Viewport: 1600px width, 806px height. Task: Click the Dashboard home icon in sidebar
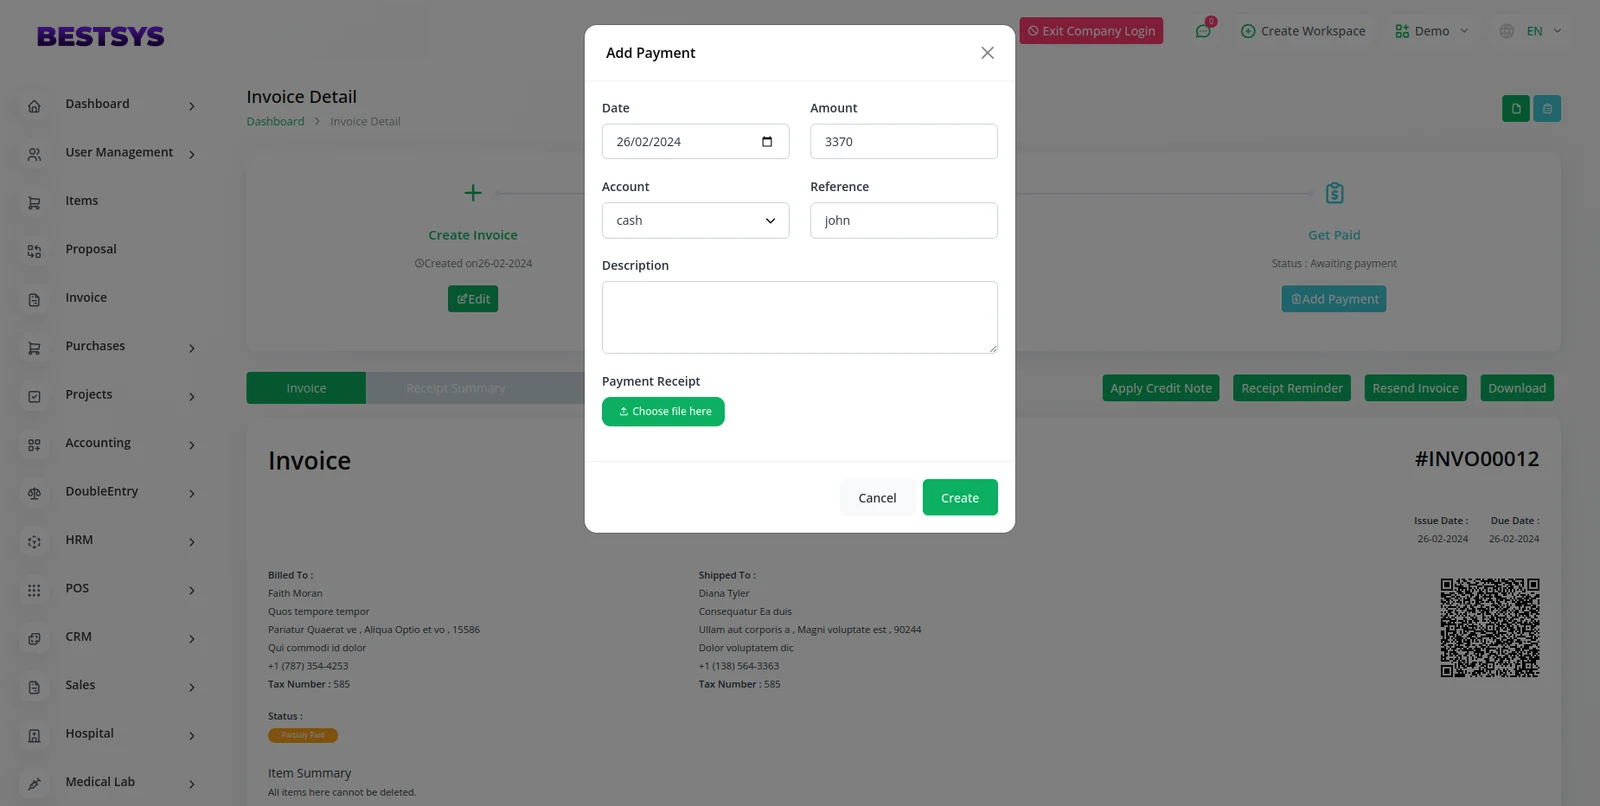pyautogui.click(x=34, y=106)
